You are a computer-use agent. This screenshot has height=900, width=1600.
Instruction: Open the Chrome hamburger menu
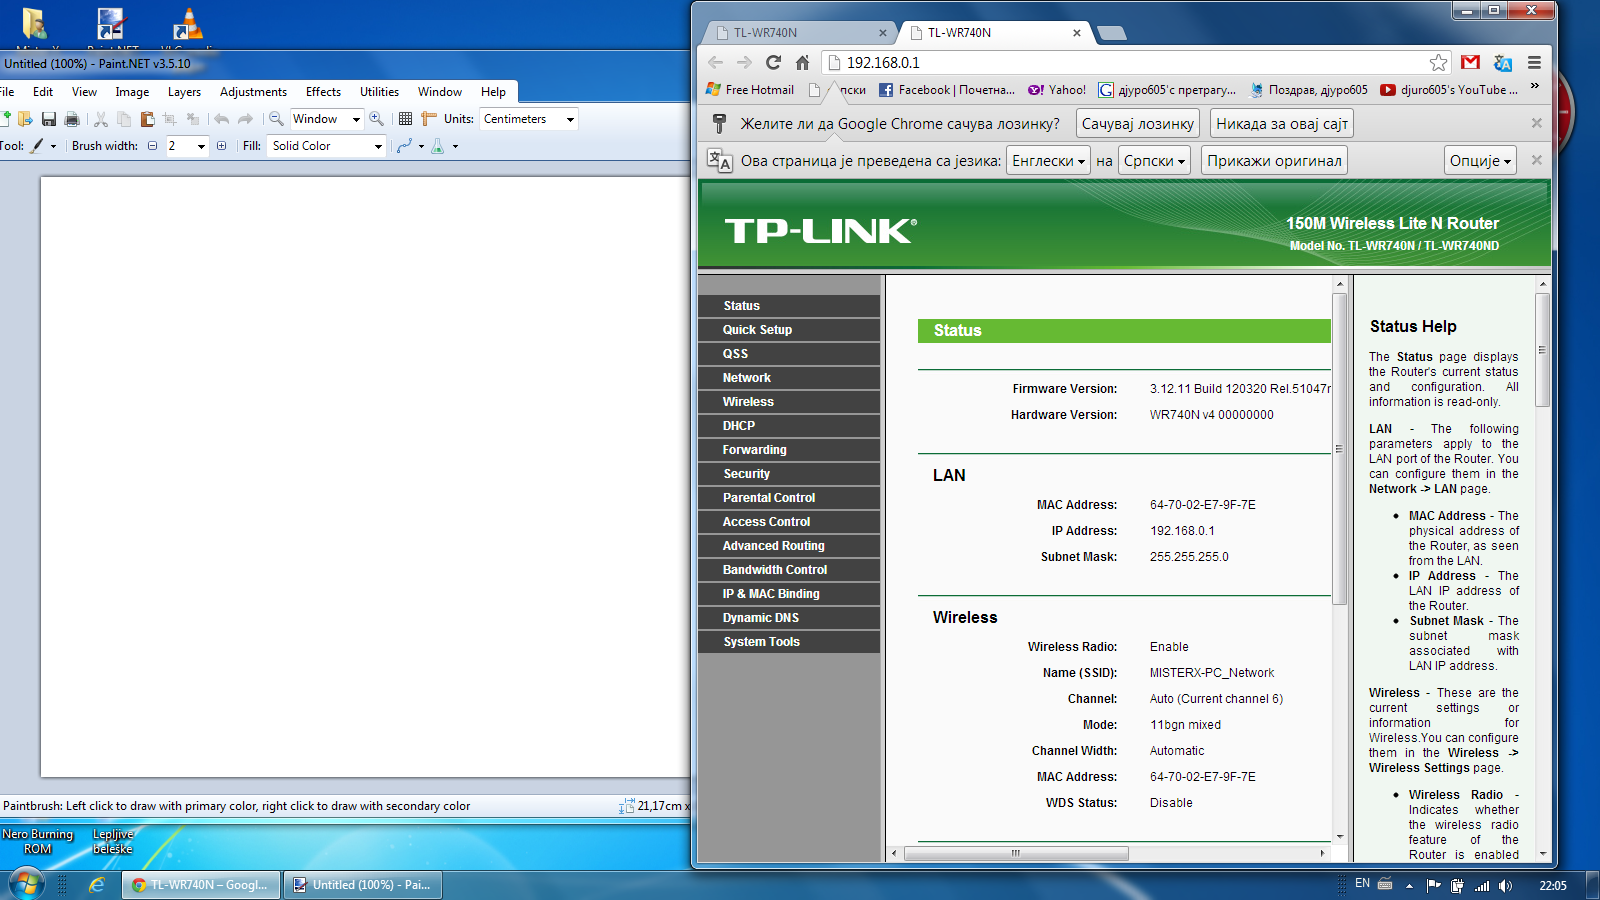pos(1534,62)
